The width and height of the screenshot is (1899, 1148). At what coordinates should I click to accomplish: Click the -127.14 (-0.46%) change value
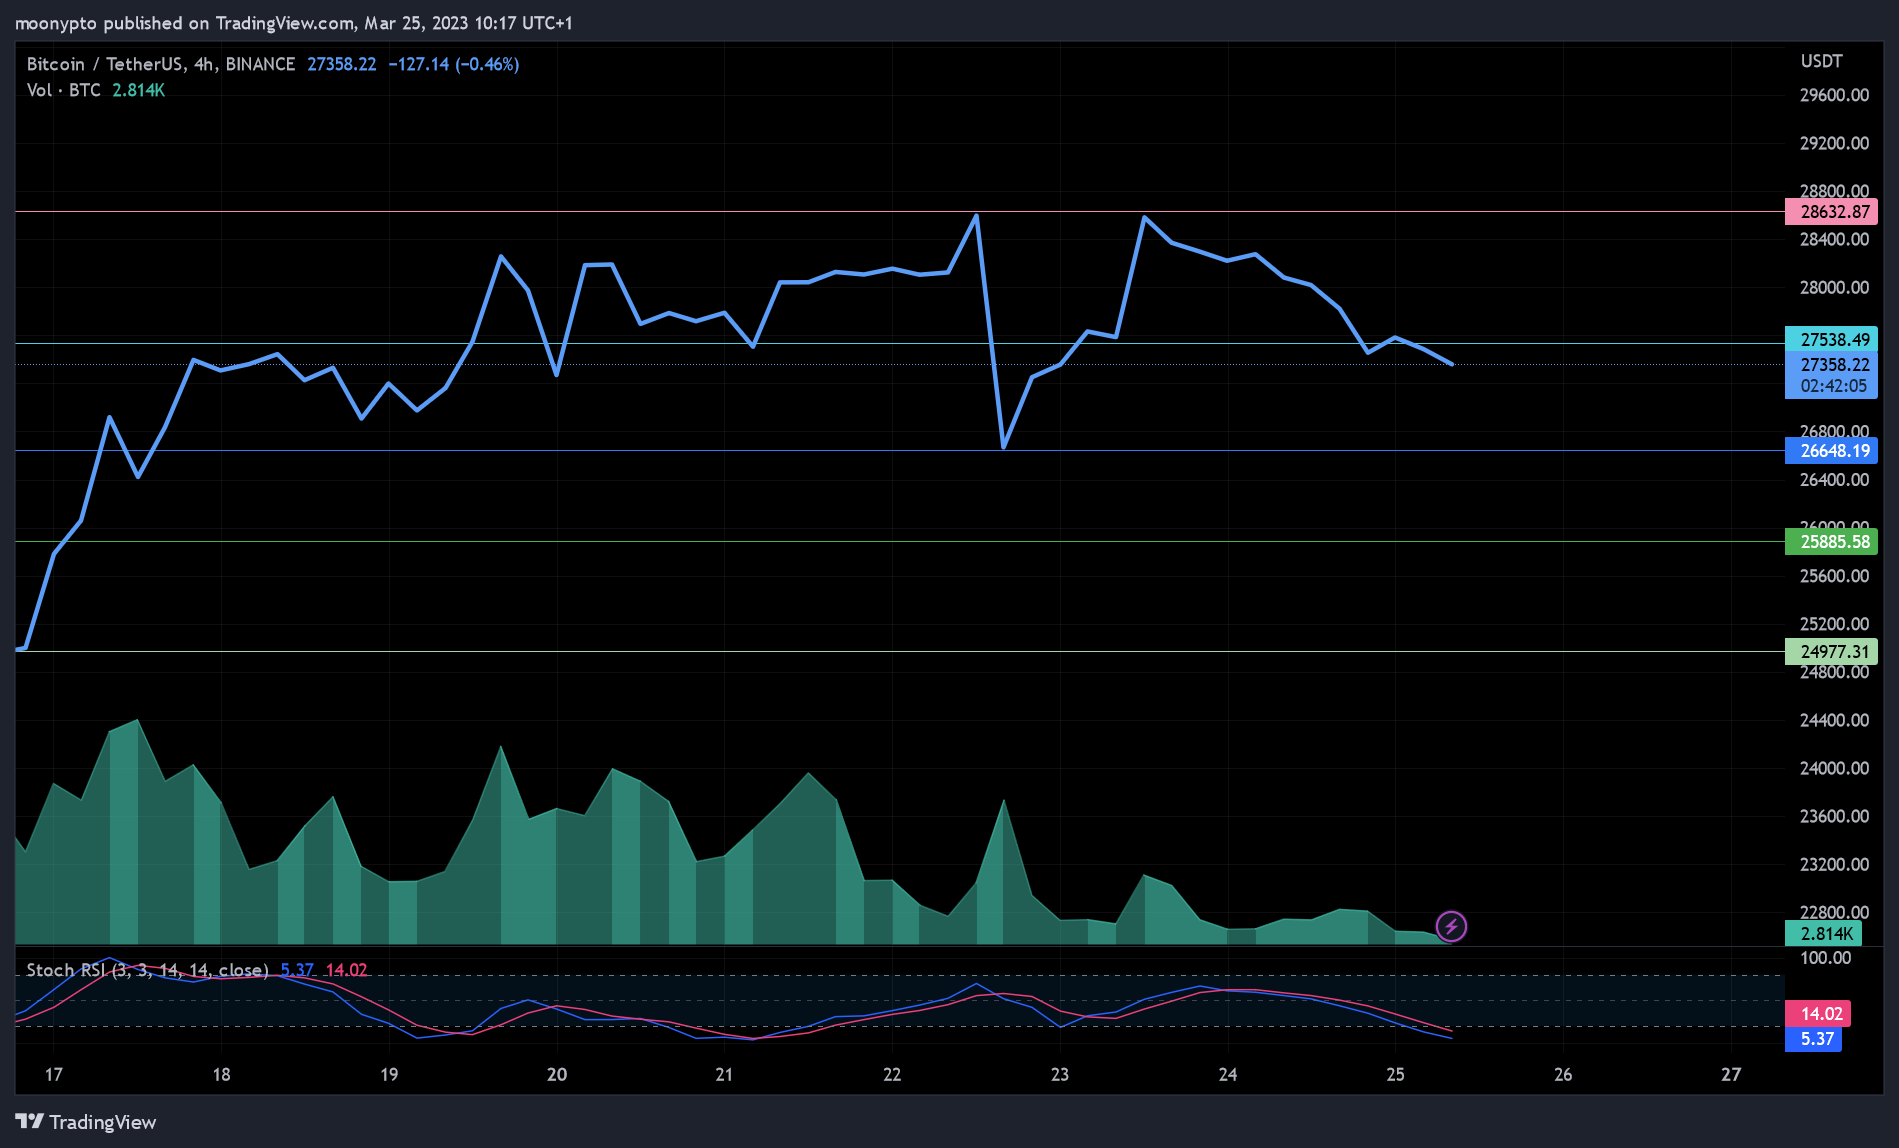click(454, 64)
